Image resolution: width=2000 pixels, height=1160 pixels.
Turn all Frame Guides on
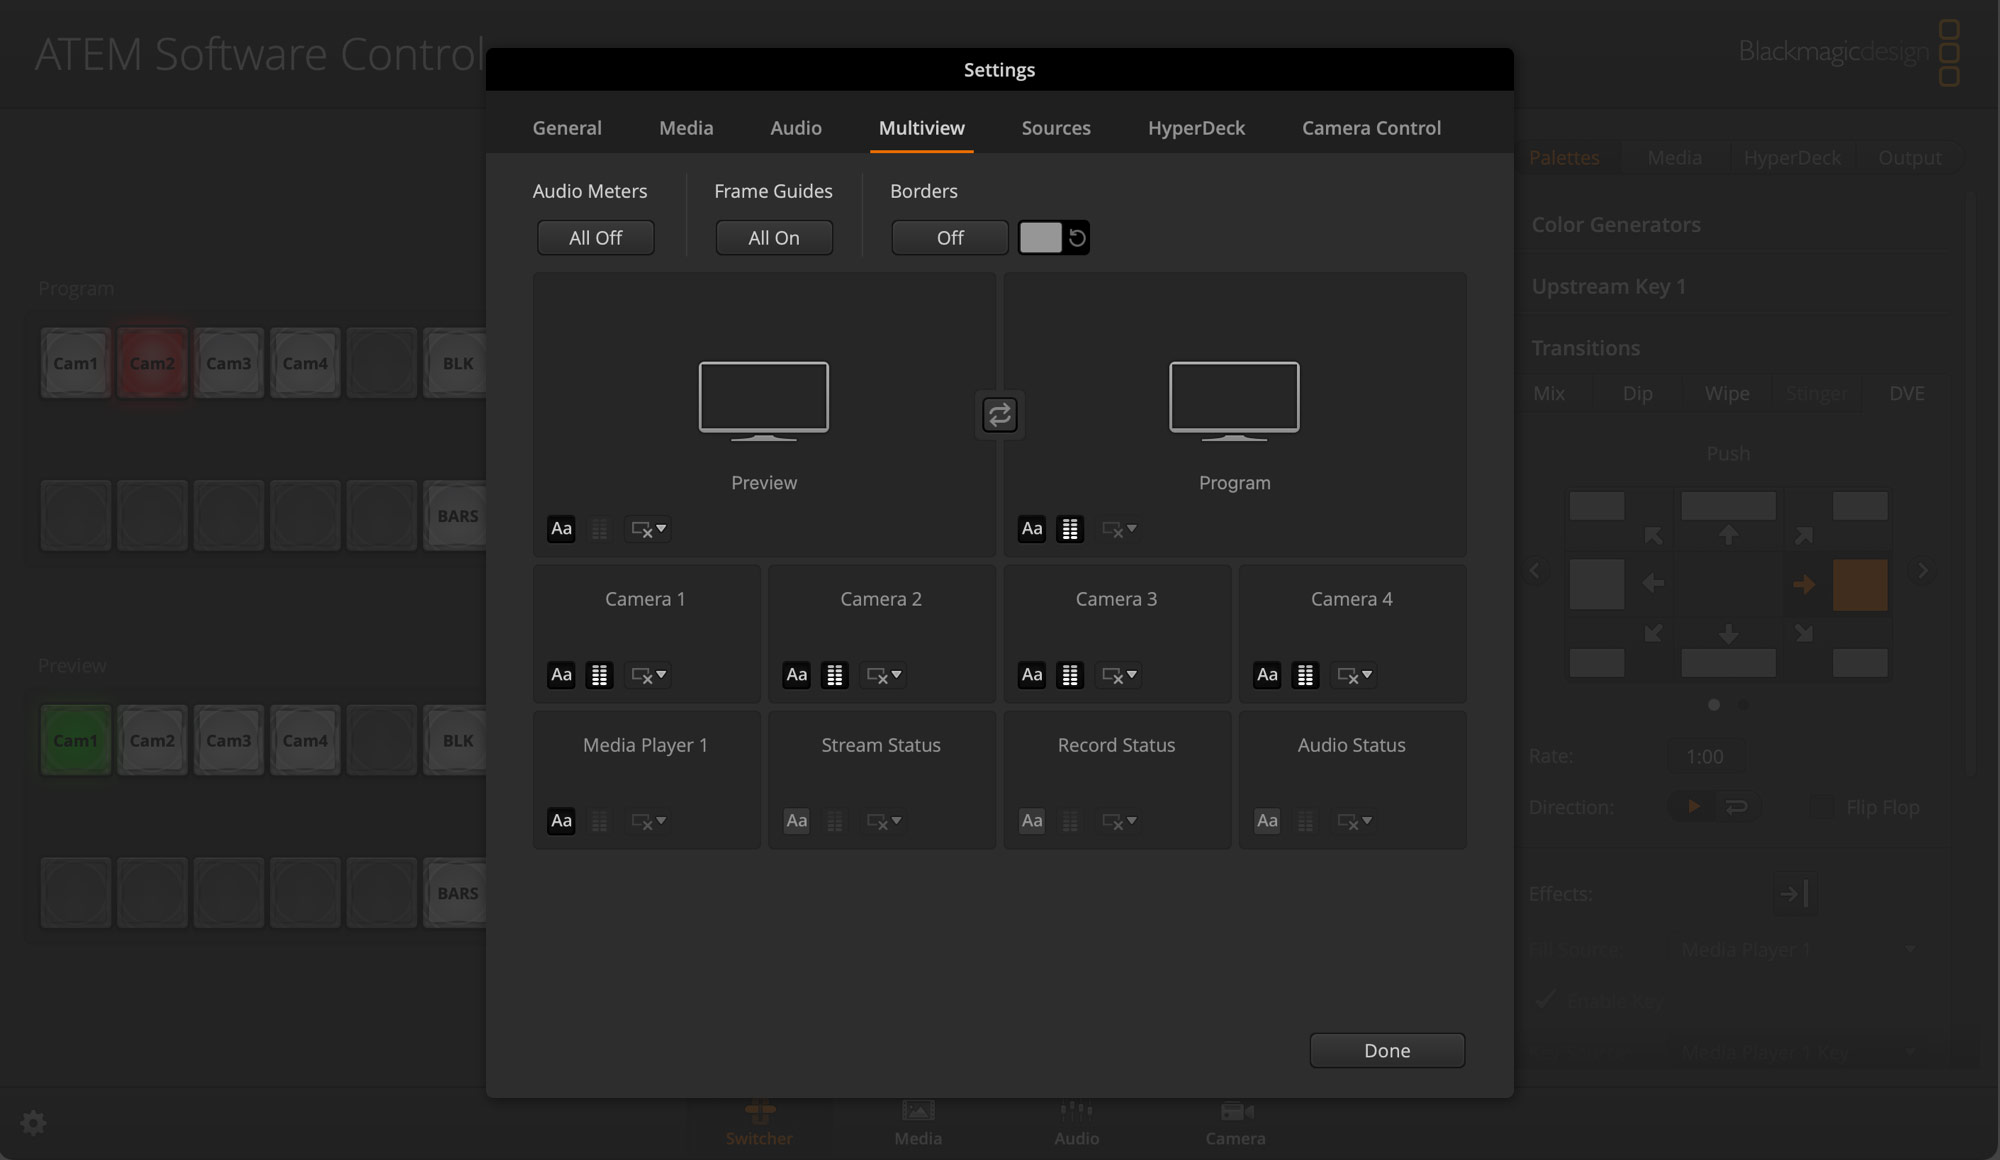(773, 237)
